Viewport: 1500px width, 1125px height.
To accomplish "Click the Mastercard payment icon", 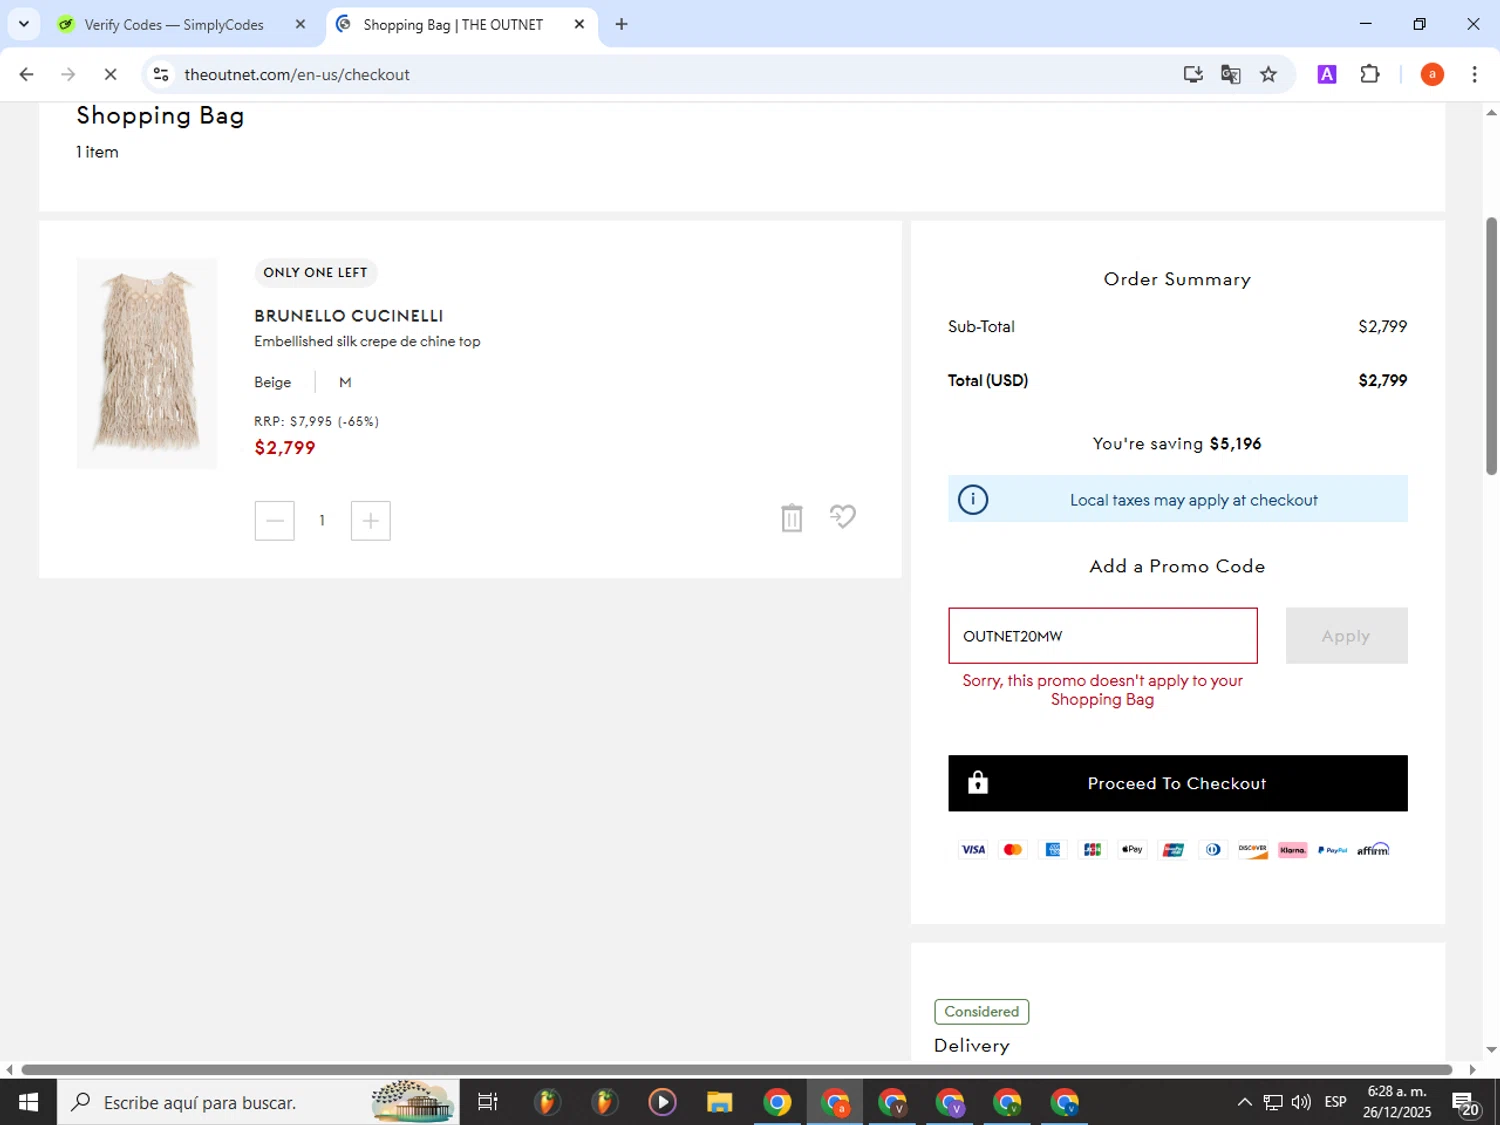I will point(1013,849).
